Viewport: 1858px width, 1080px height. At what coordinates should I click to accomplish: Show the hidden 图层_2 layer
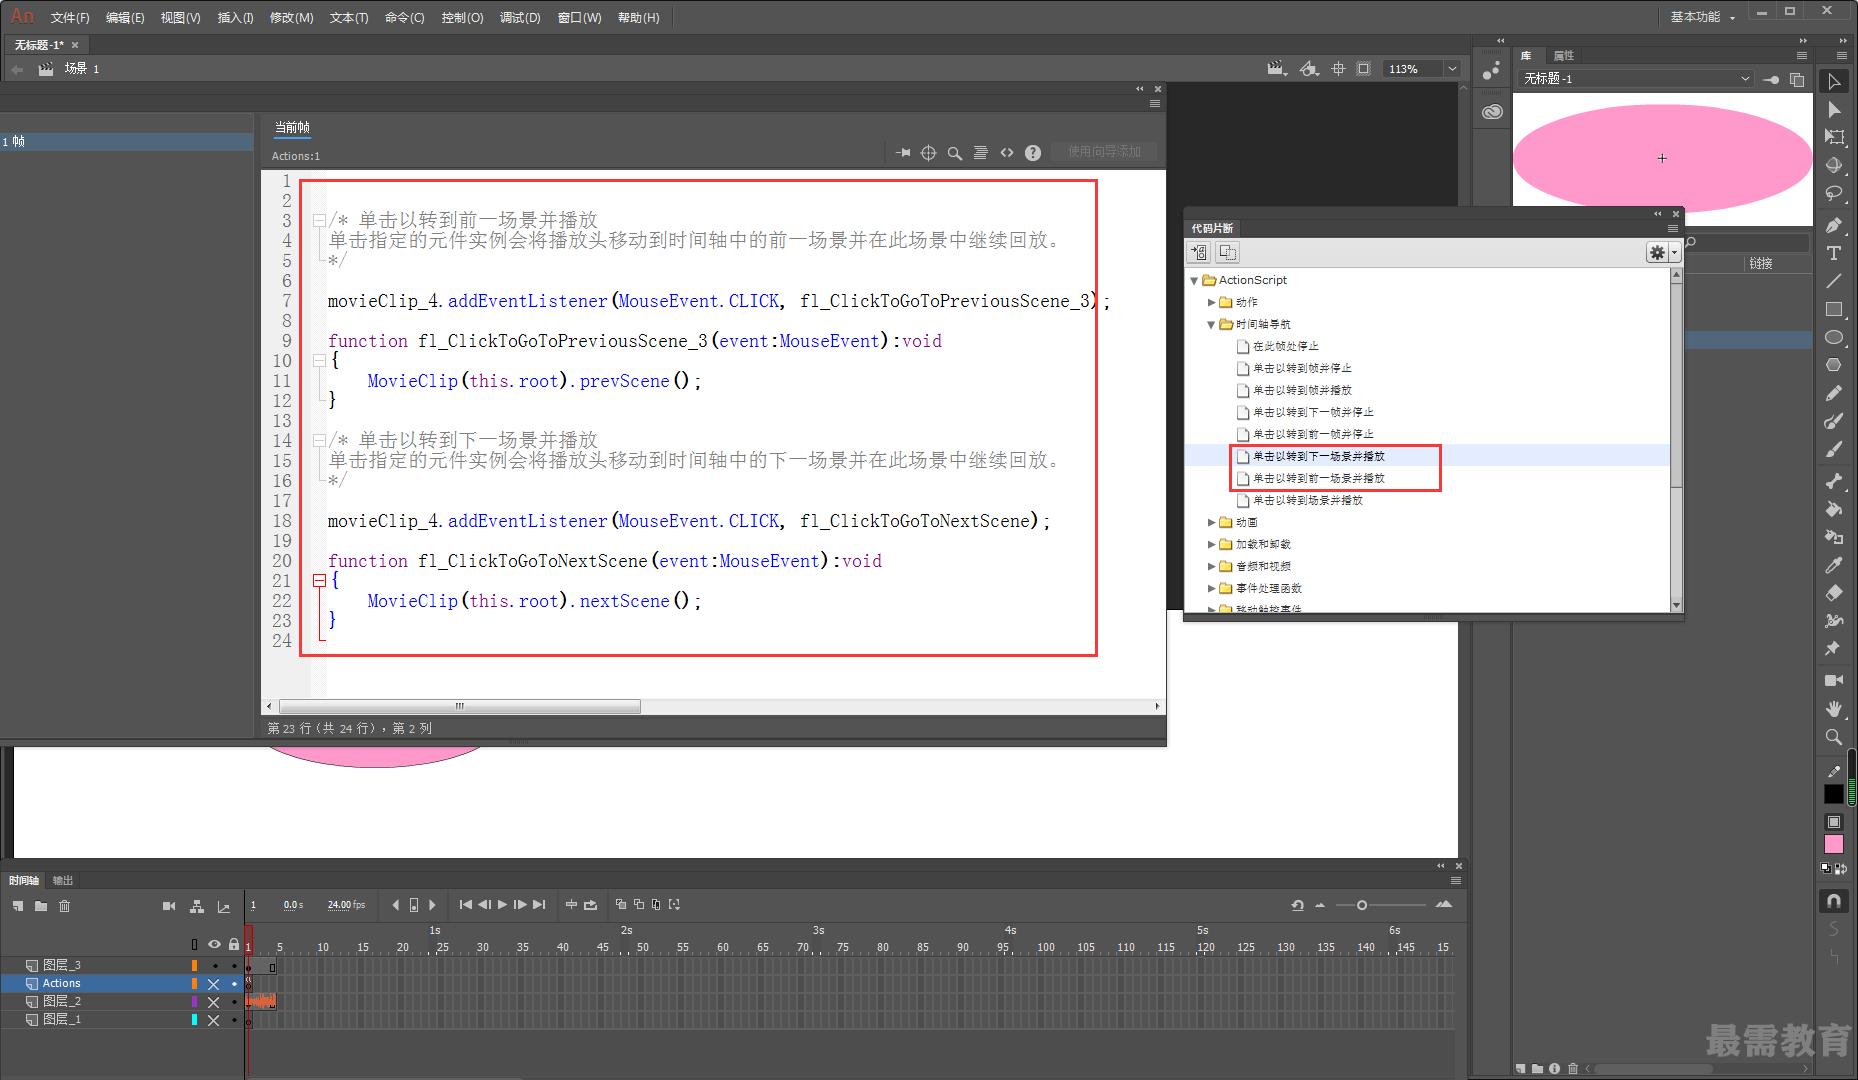[213, 1002]
